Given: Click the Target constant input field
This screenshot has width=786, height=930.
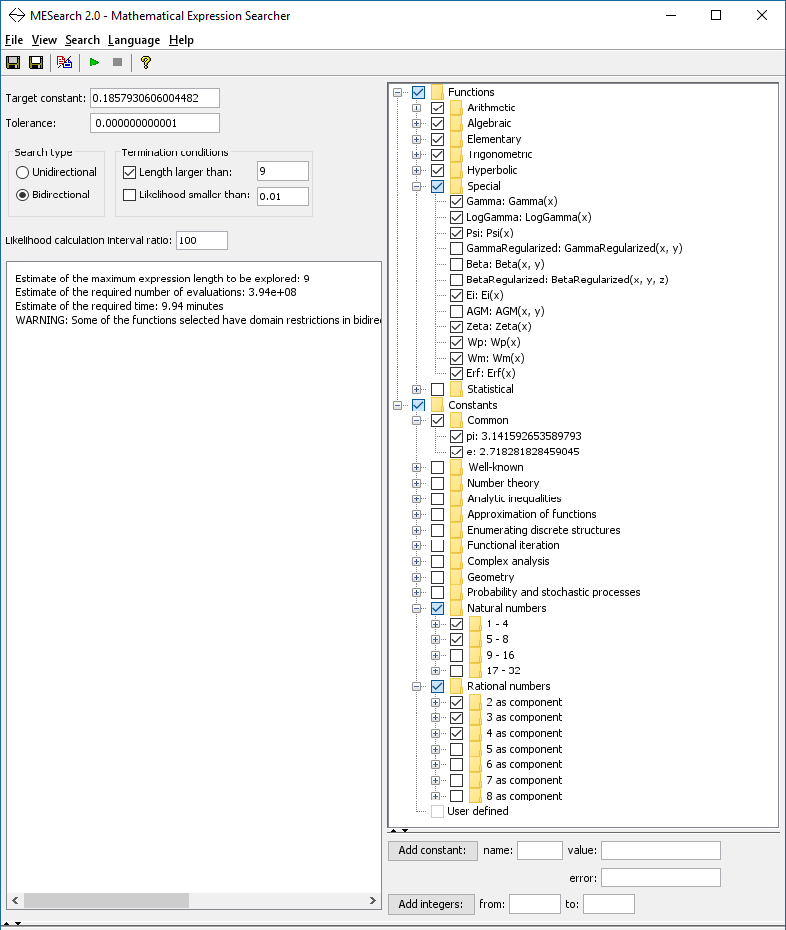Looking at the screenshot, I should [155, 98].
